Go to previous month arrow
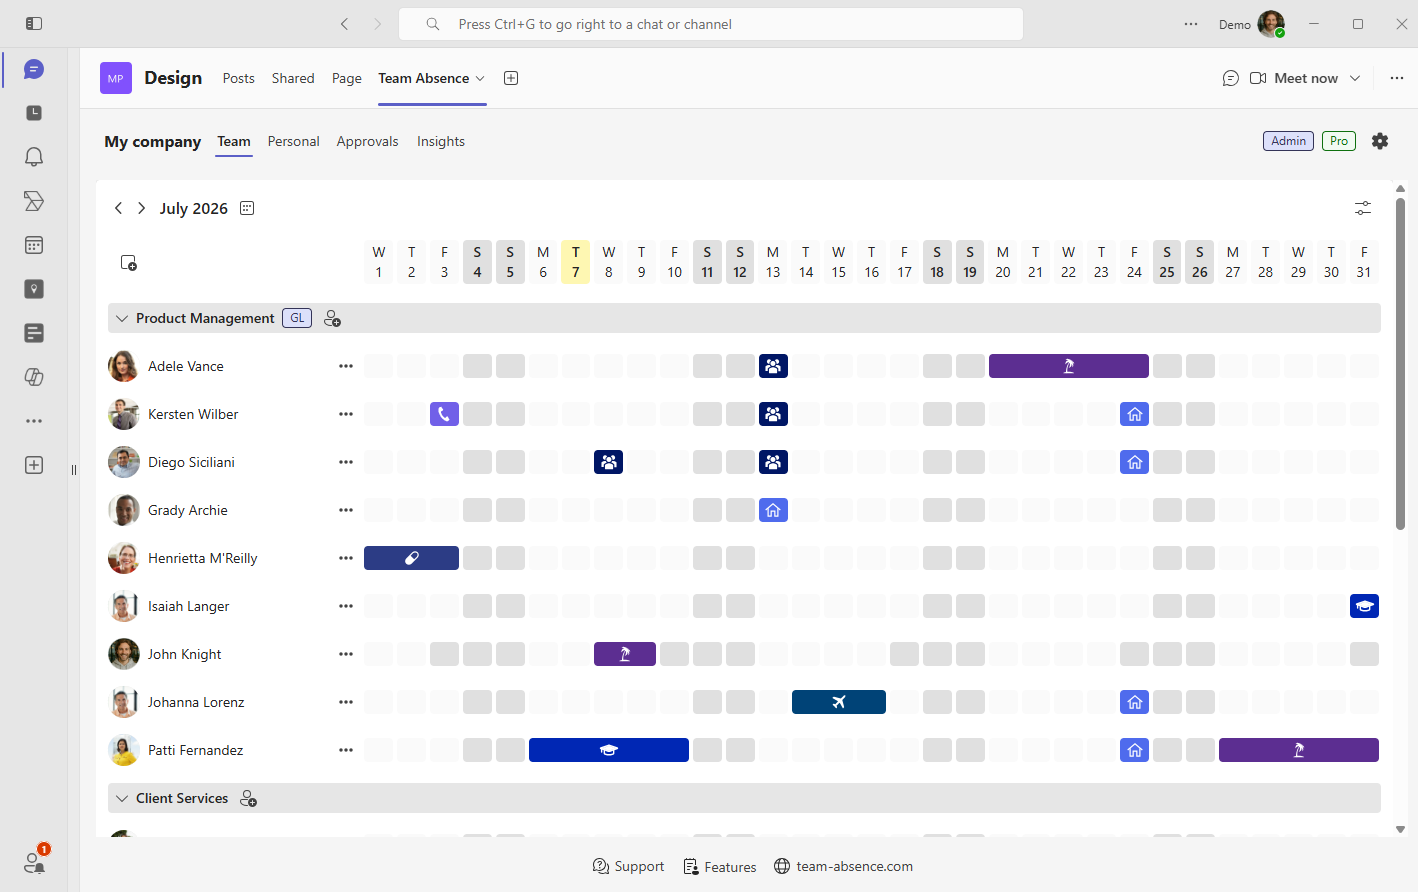Viewport: 1418px width, 892px height. 118,208
